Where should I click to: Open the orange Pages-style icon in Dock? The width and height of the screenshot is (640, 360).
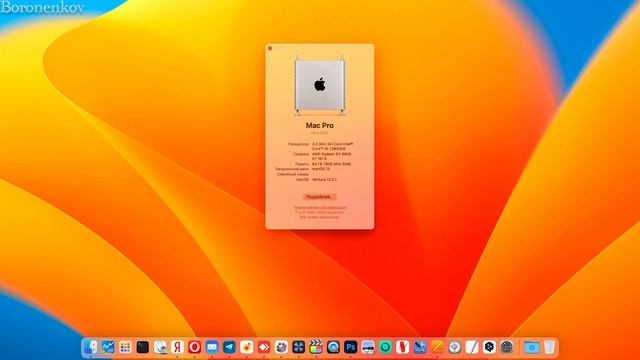pos(437,347)
